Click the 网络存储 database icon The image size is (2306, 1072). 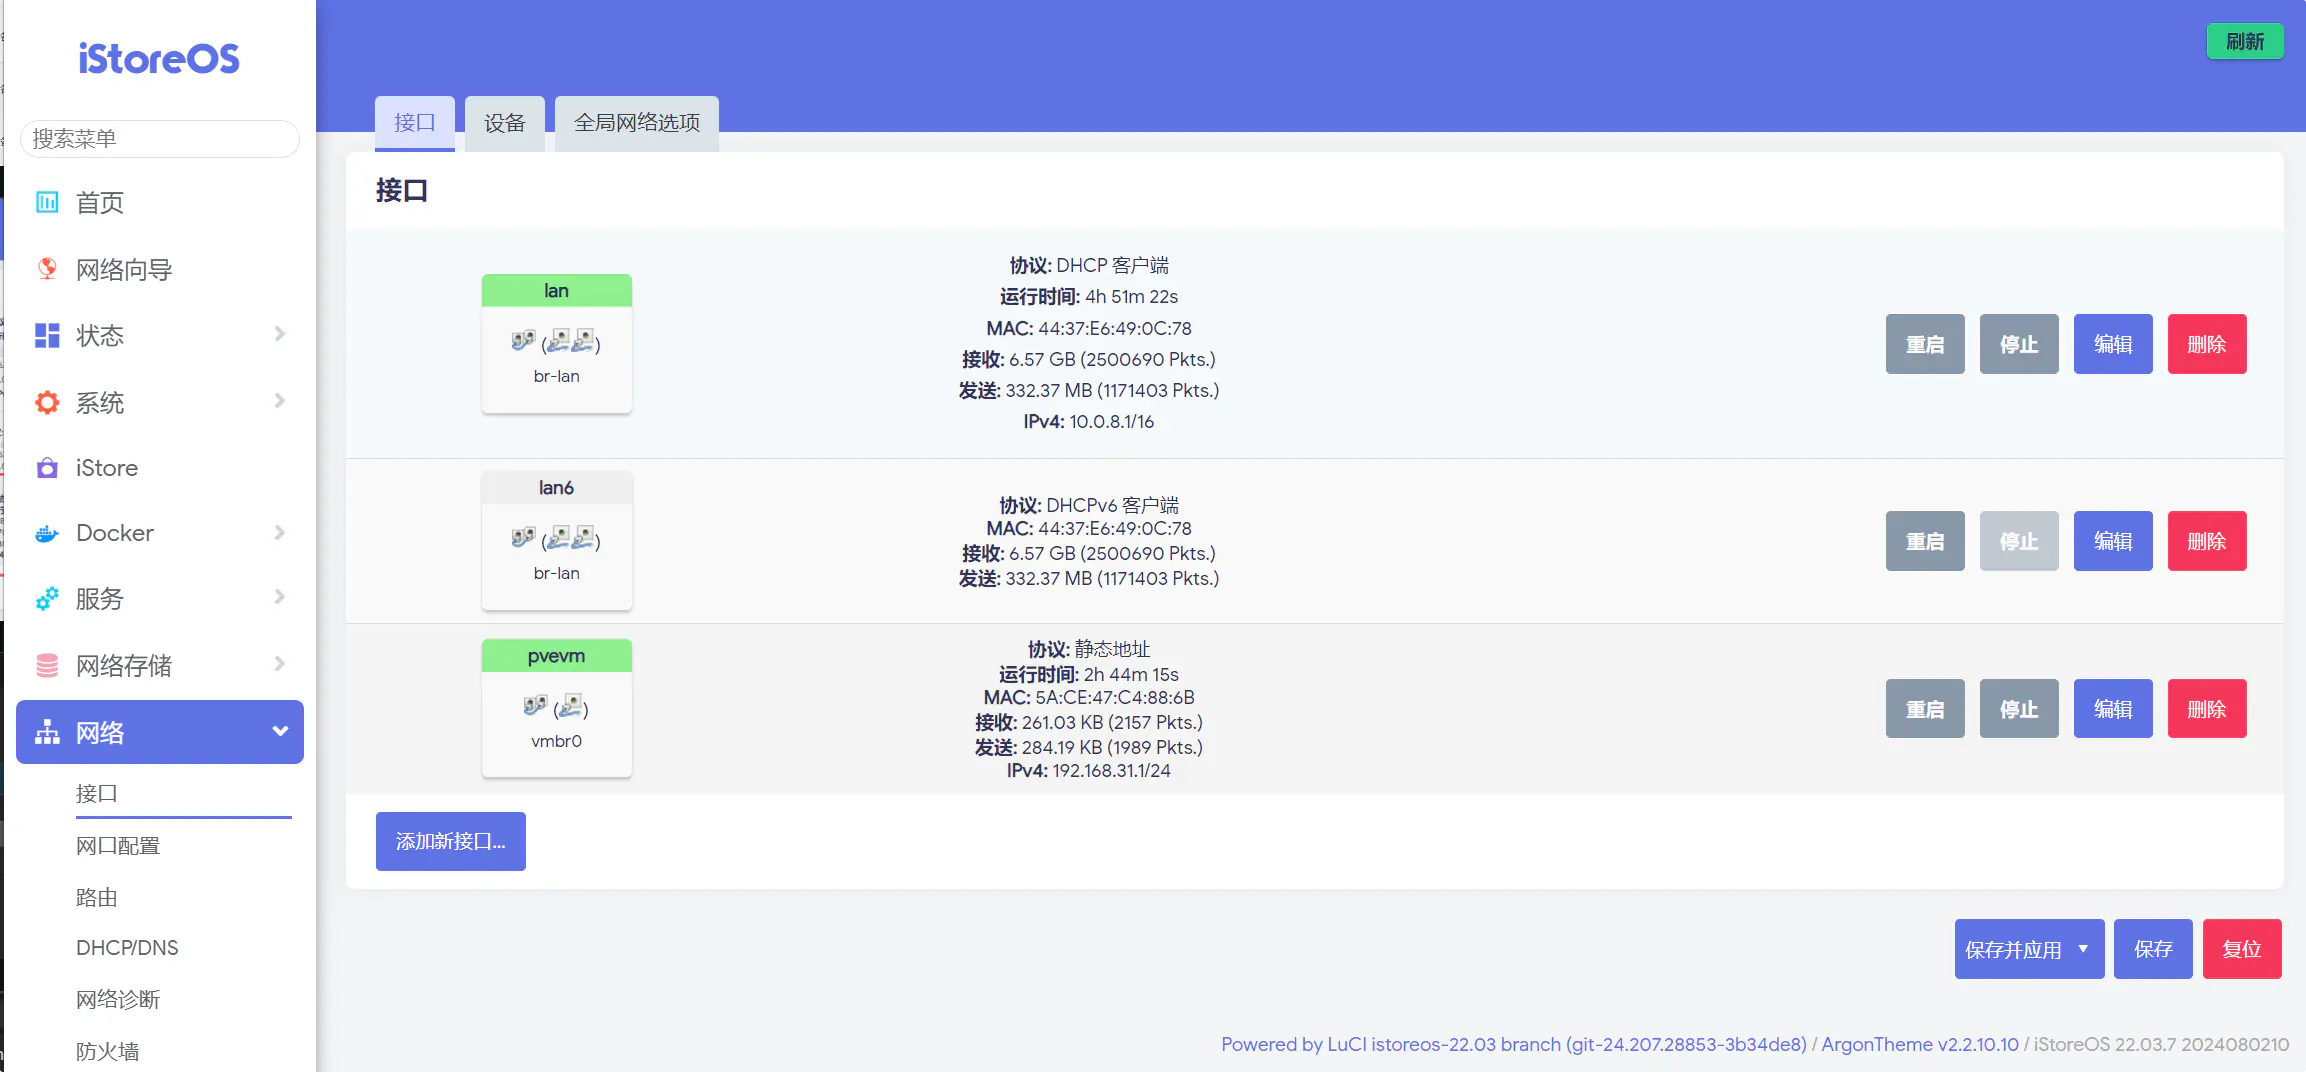coord(47,666)
